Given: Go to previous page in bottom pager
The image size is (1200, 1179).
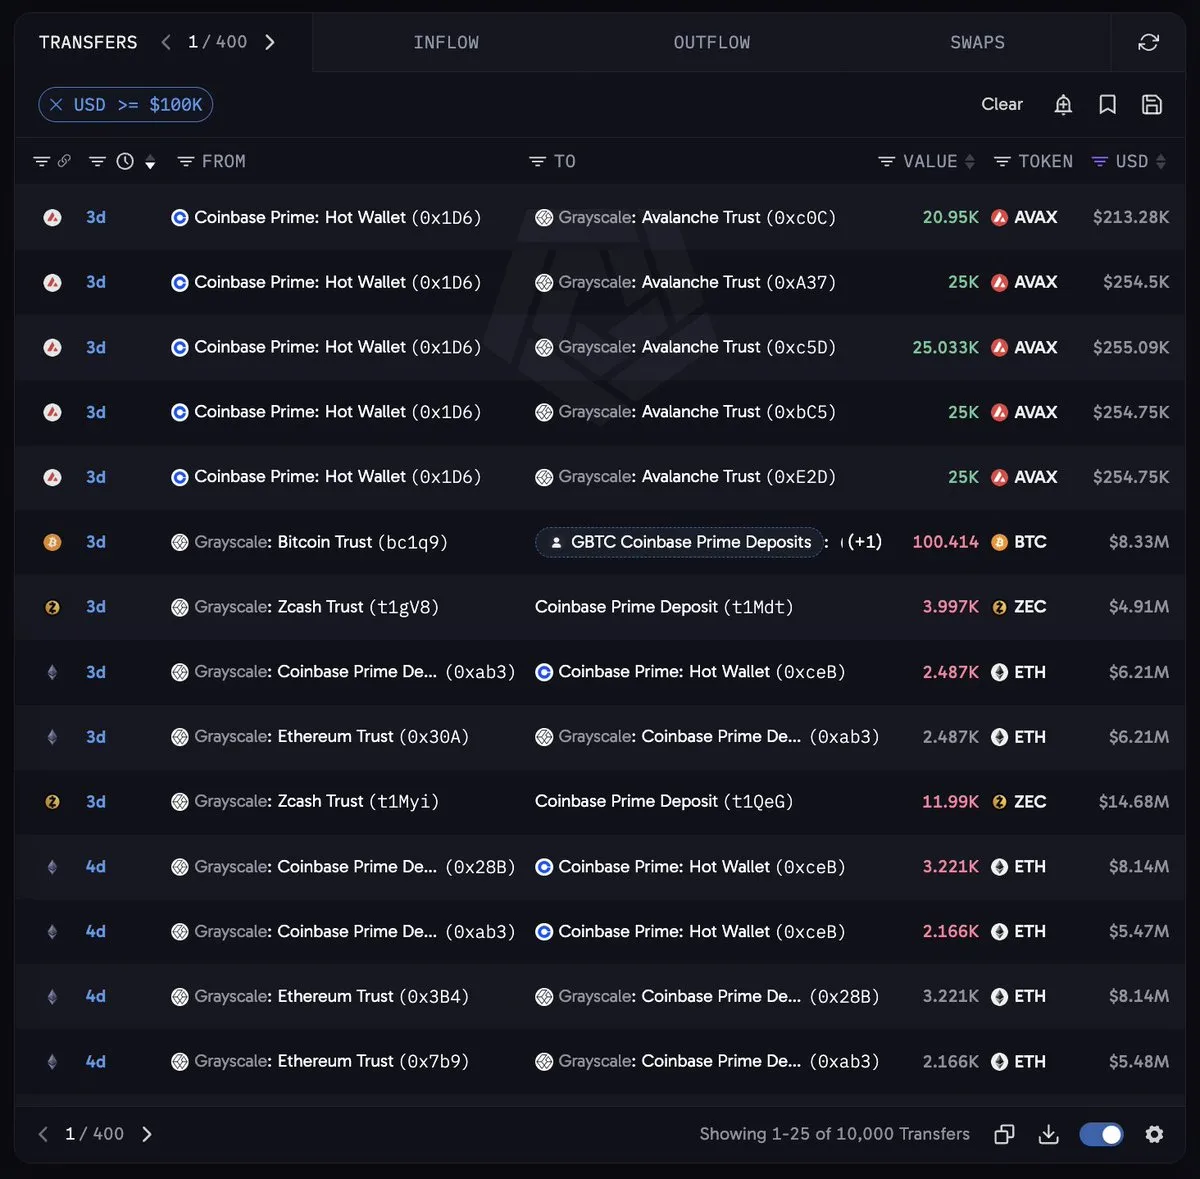Looking at the screenshot, I should 43,1134.
